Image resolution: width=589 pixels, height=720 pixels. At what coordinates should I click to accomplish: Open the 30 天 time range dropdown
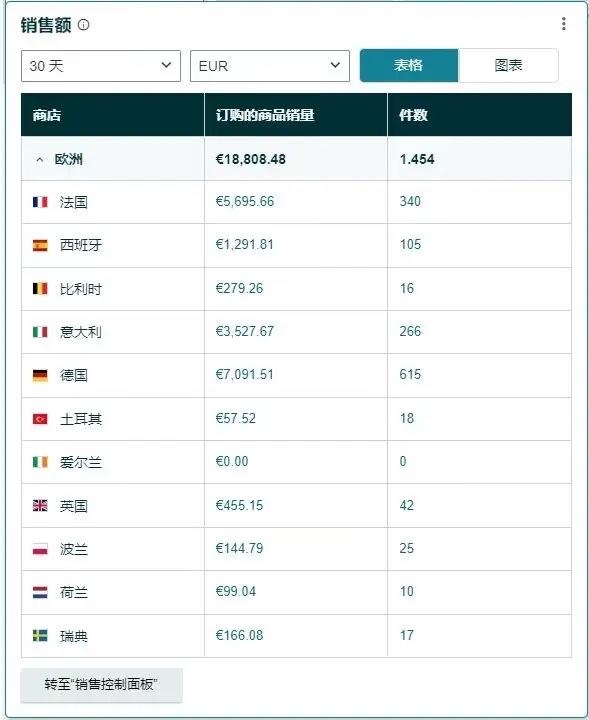pyautogui.click(x=101, y=66)
